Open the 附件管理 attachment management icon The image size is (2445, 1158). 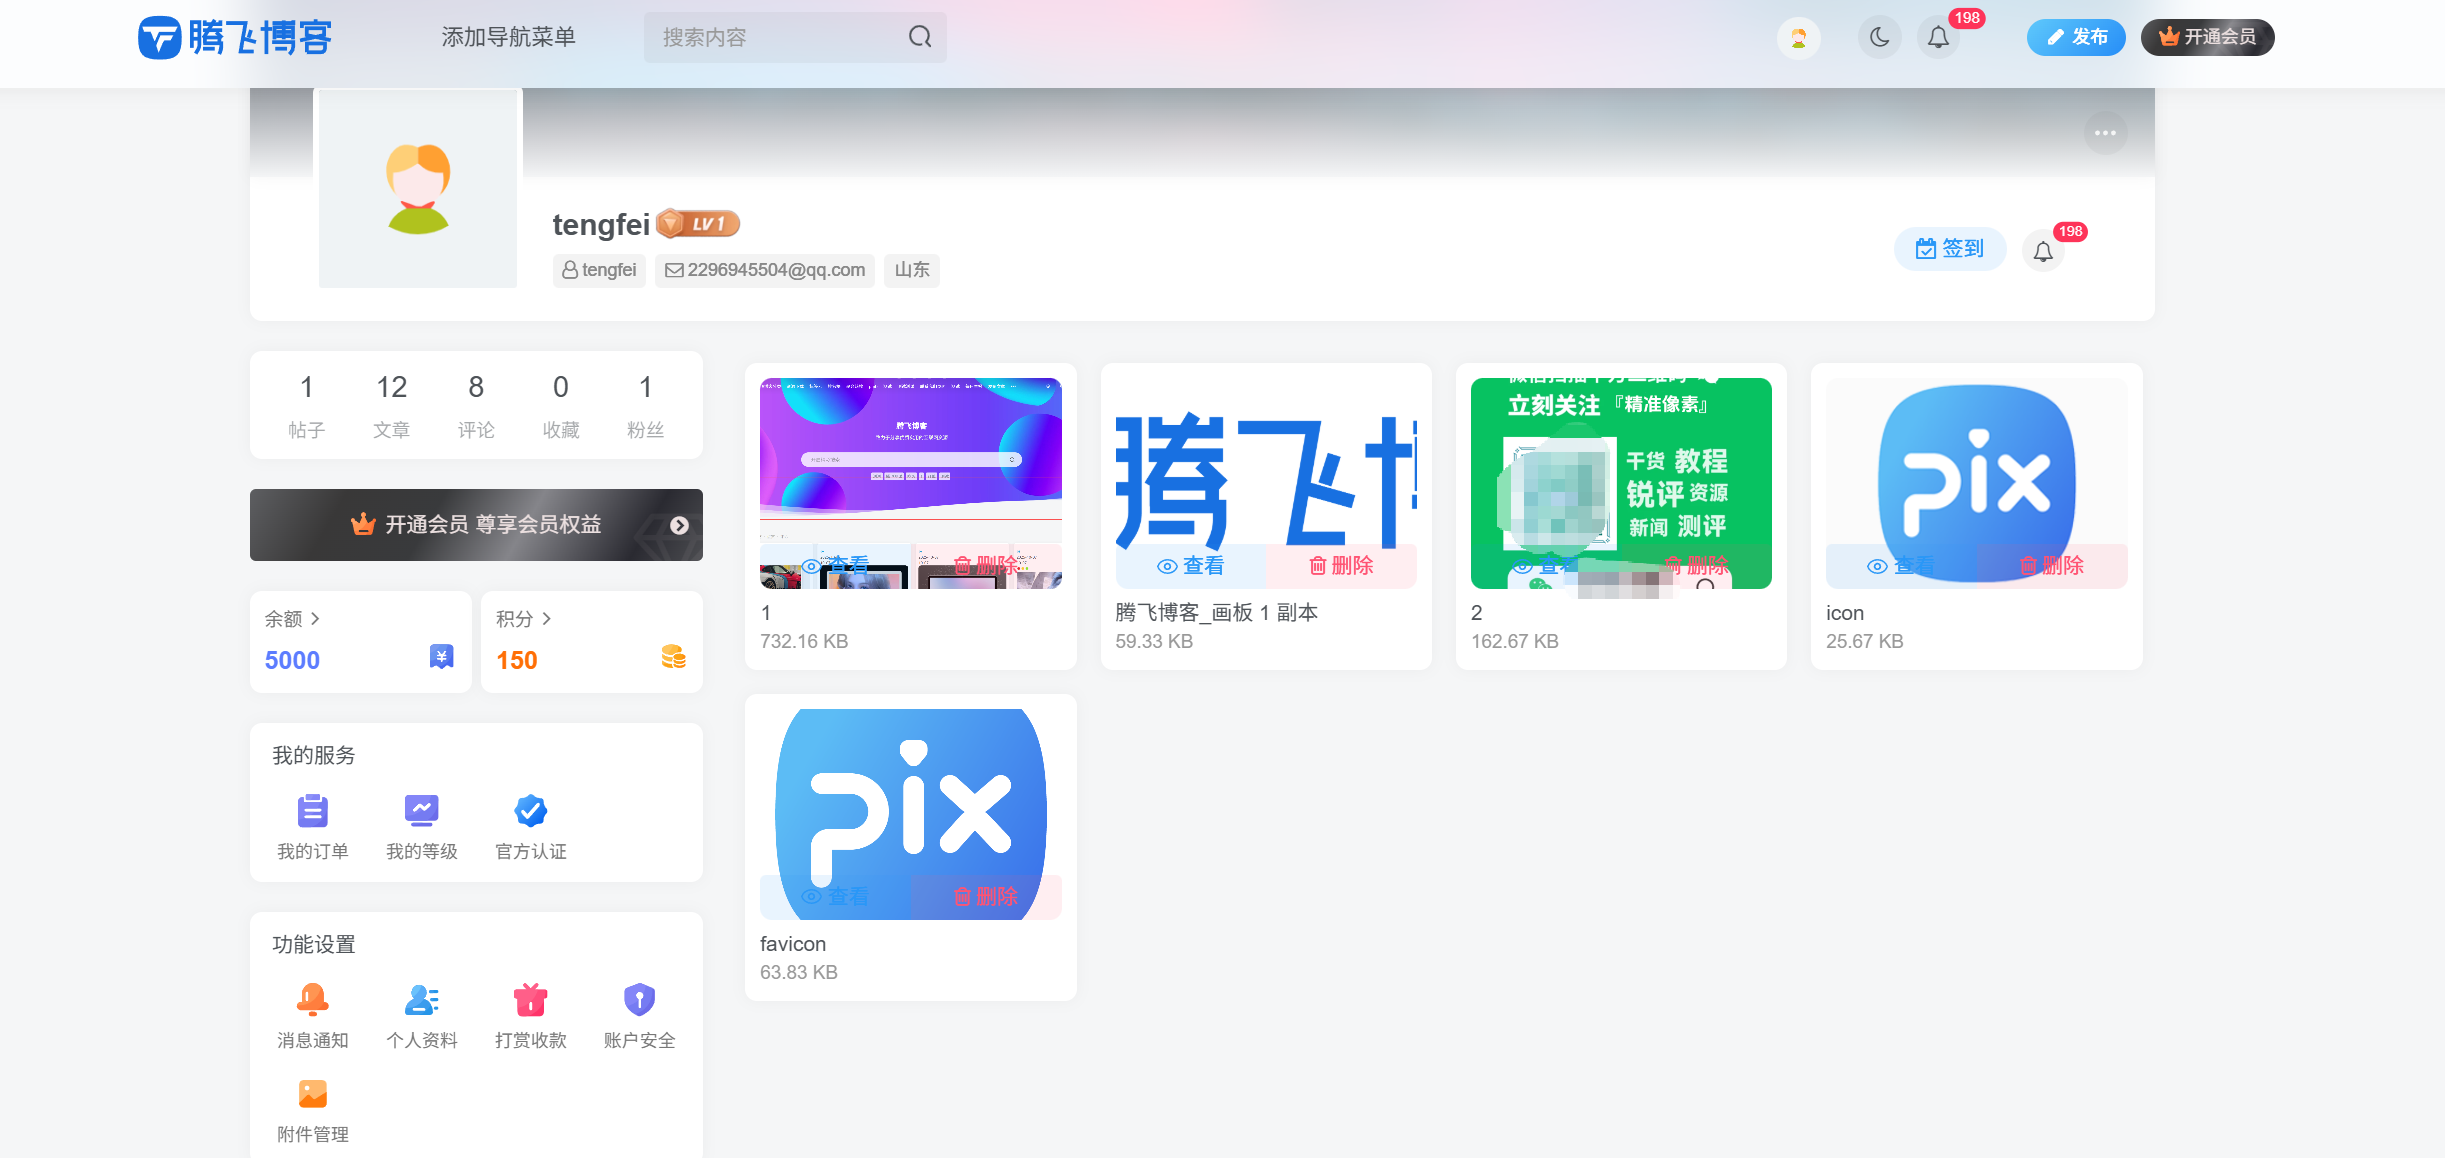(312, 1093)
